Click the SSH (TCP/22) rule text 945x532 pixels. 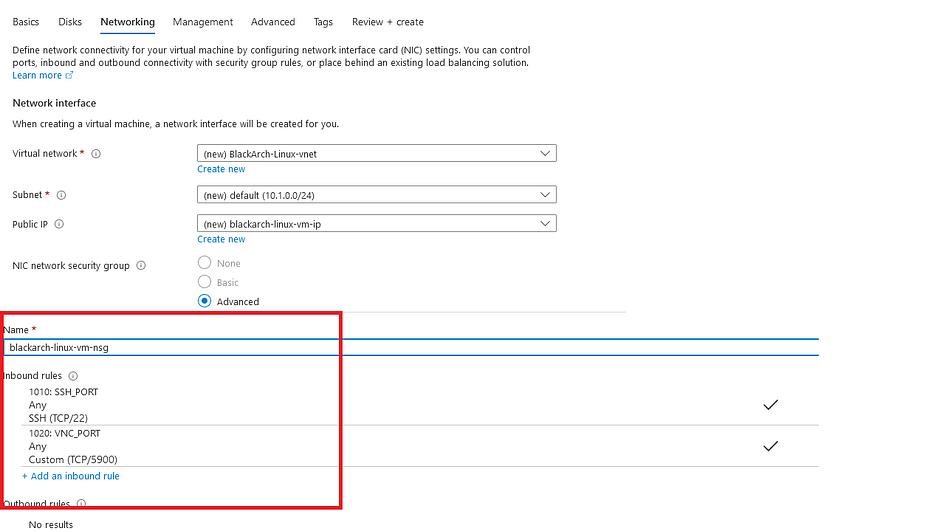click(58, 418)
